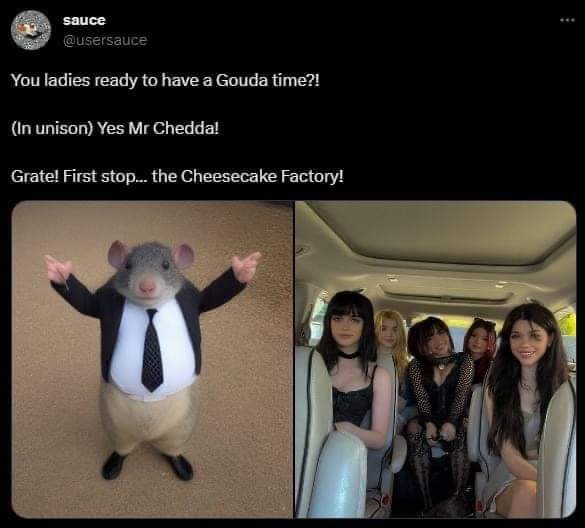
Task: Click the rat's black shoe on the left
Action: click(113, 465)
